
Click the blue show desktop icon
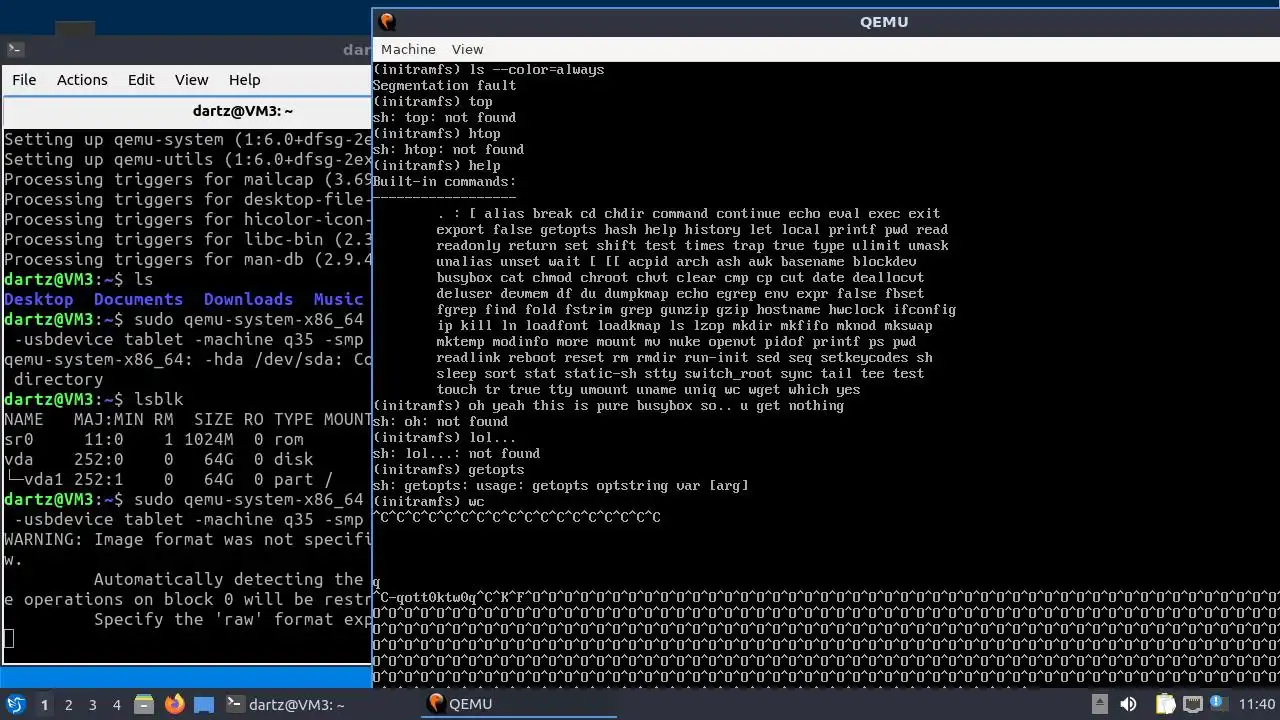point(204,704)
